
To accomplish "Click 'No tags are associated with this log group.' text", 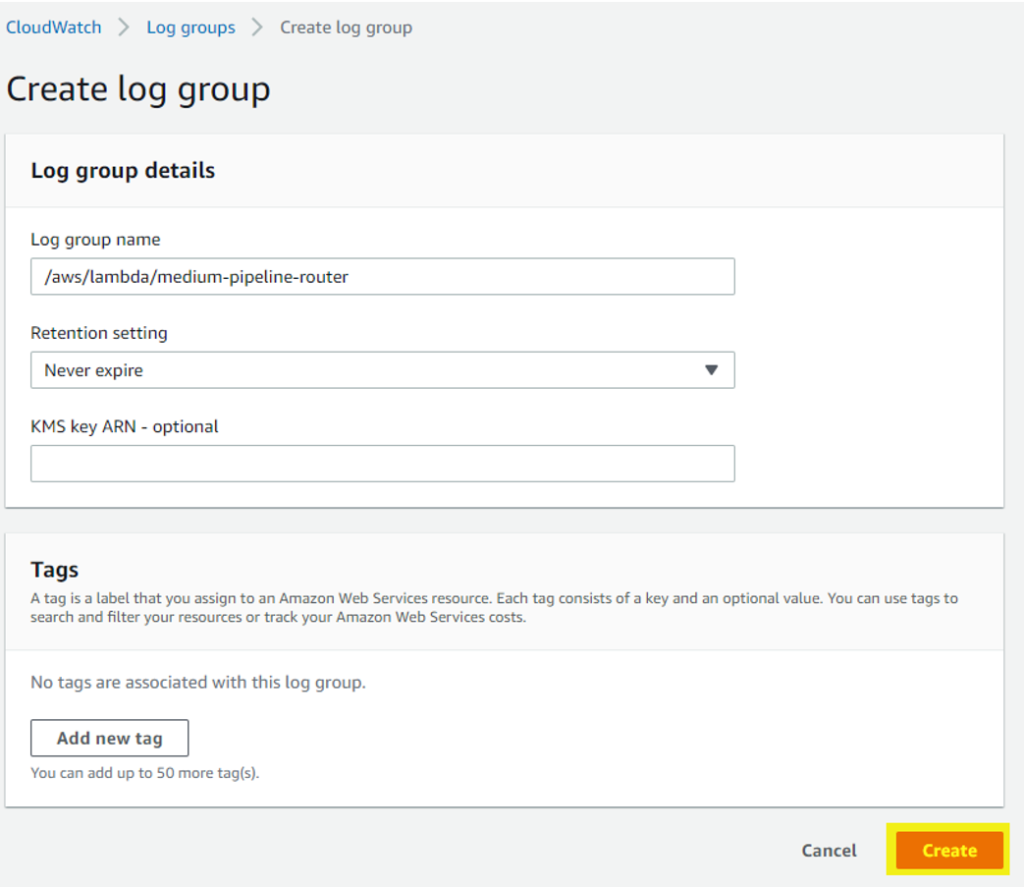I will tap(198, 683).
